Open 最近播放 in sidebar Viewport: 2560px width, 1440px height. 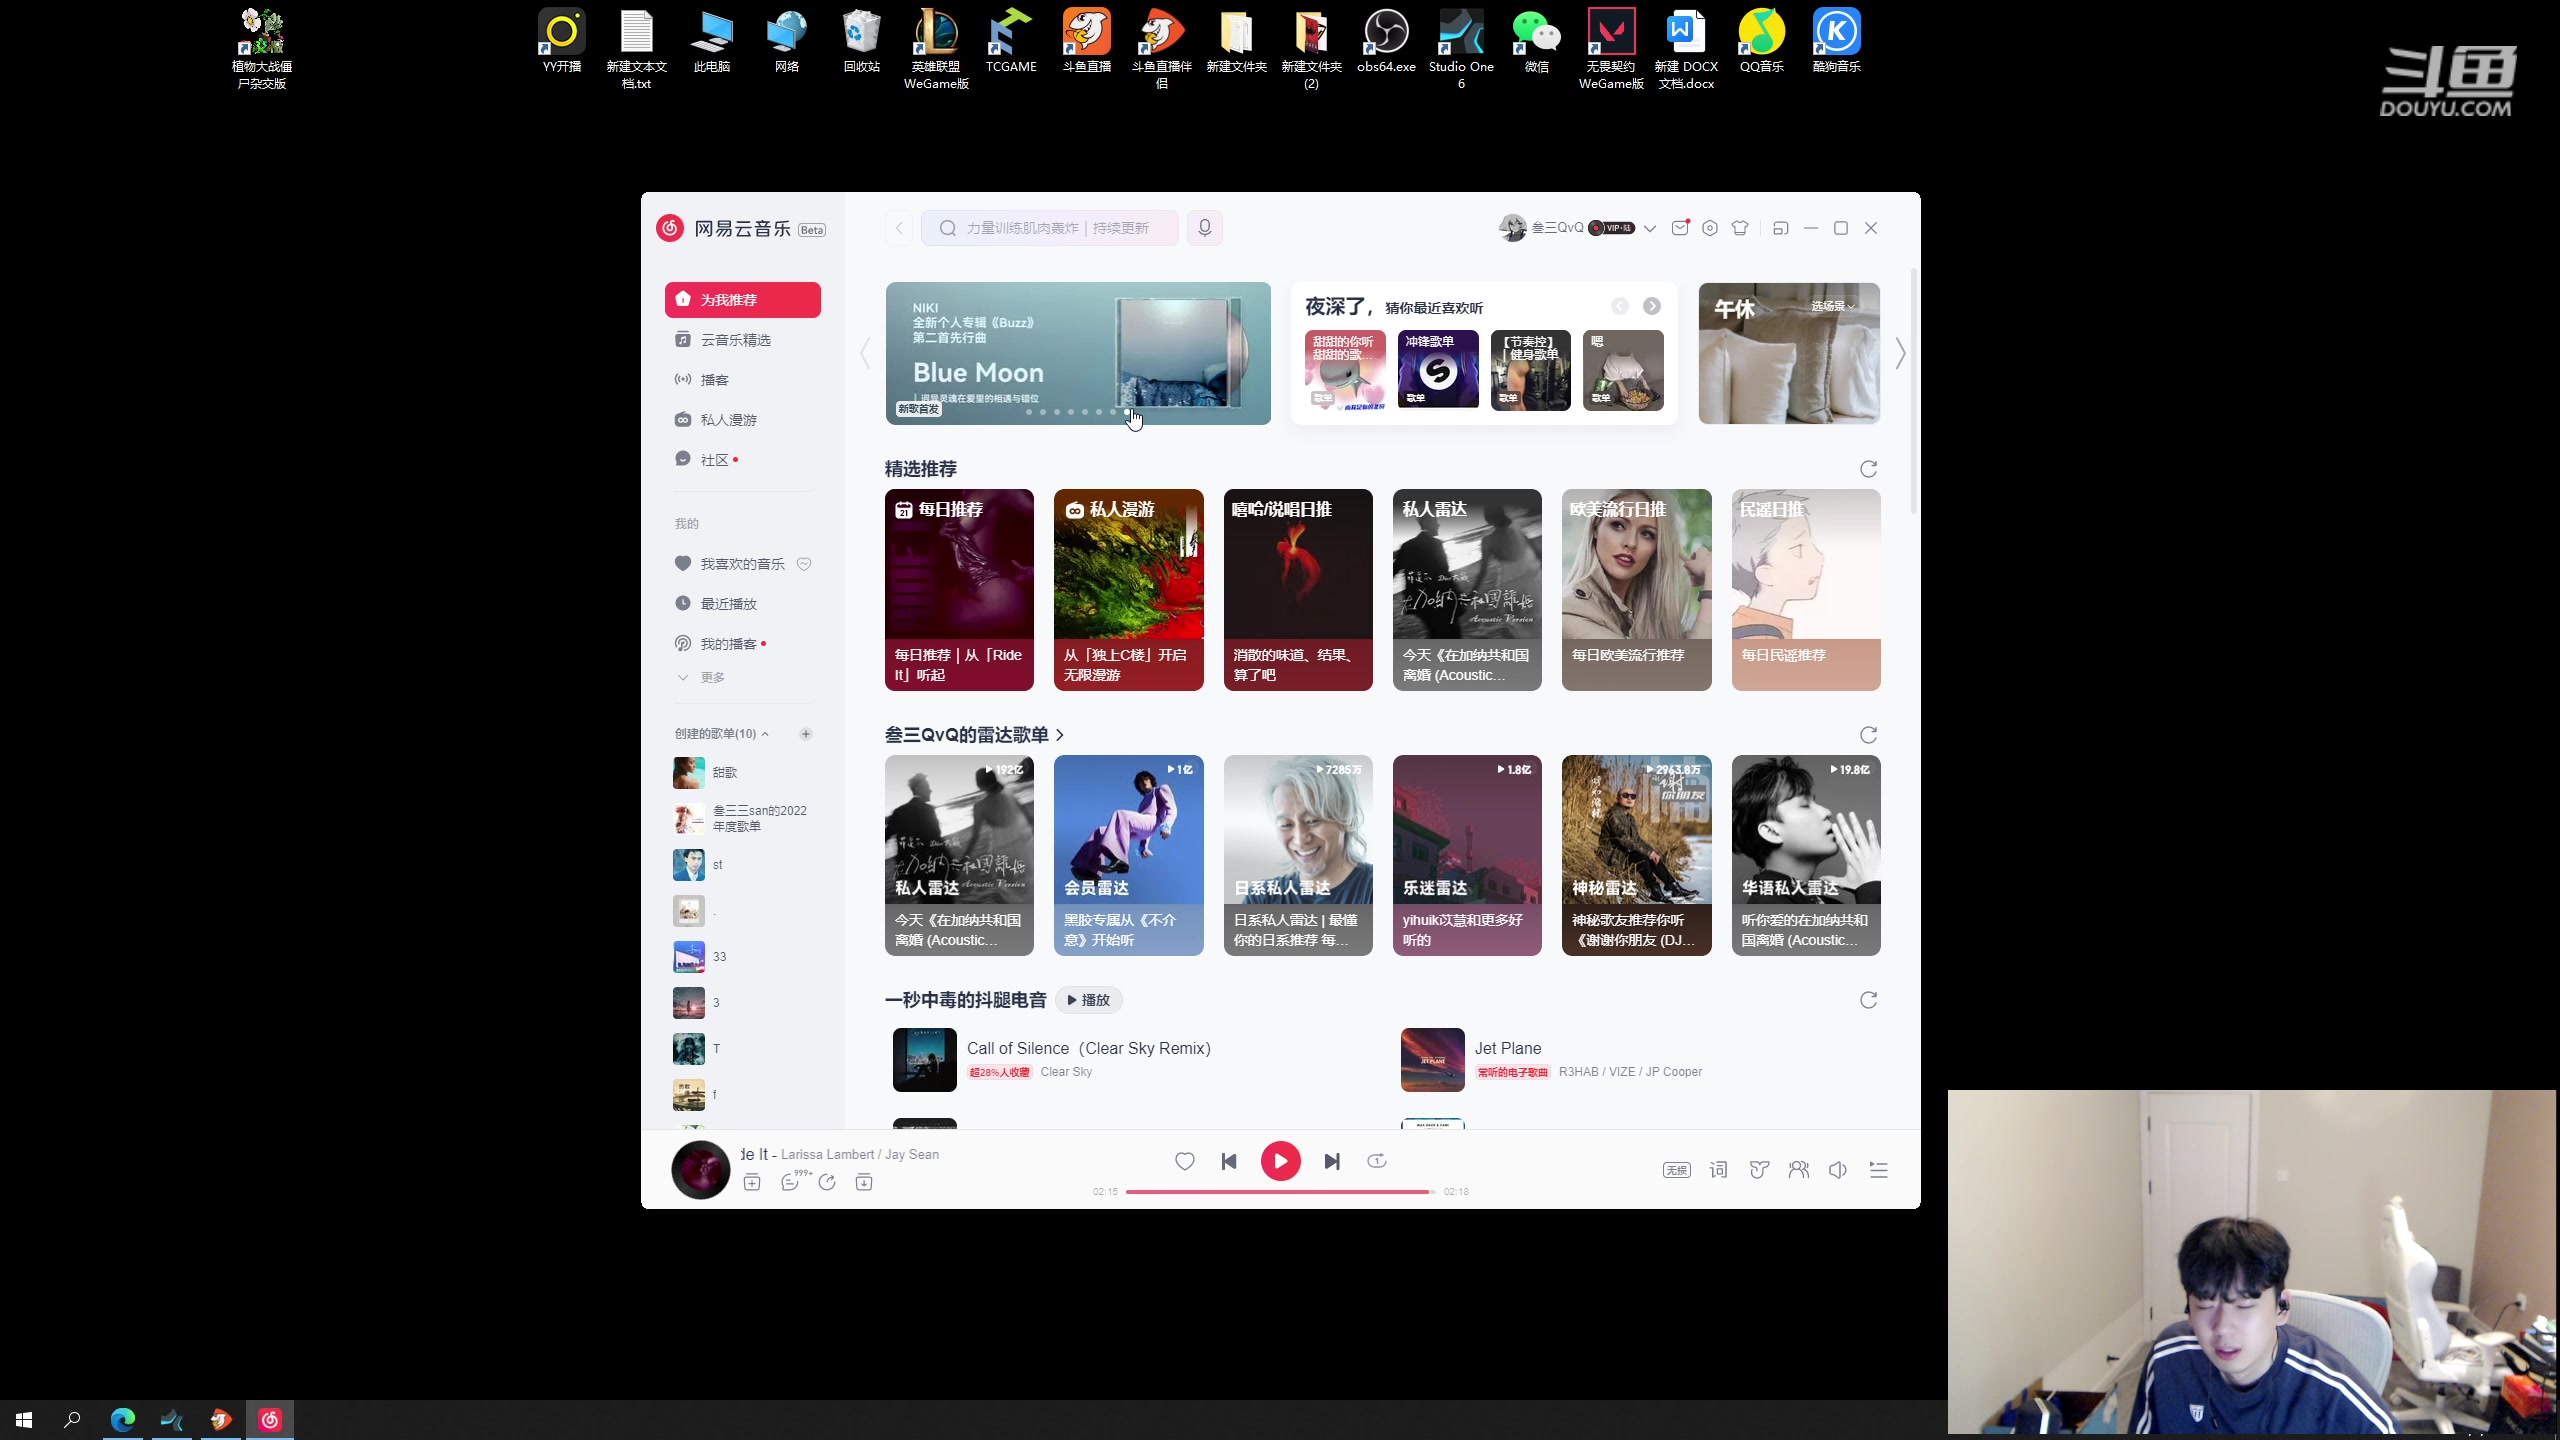[743, 604]
